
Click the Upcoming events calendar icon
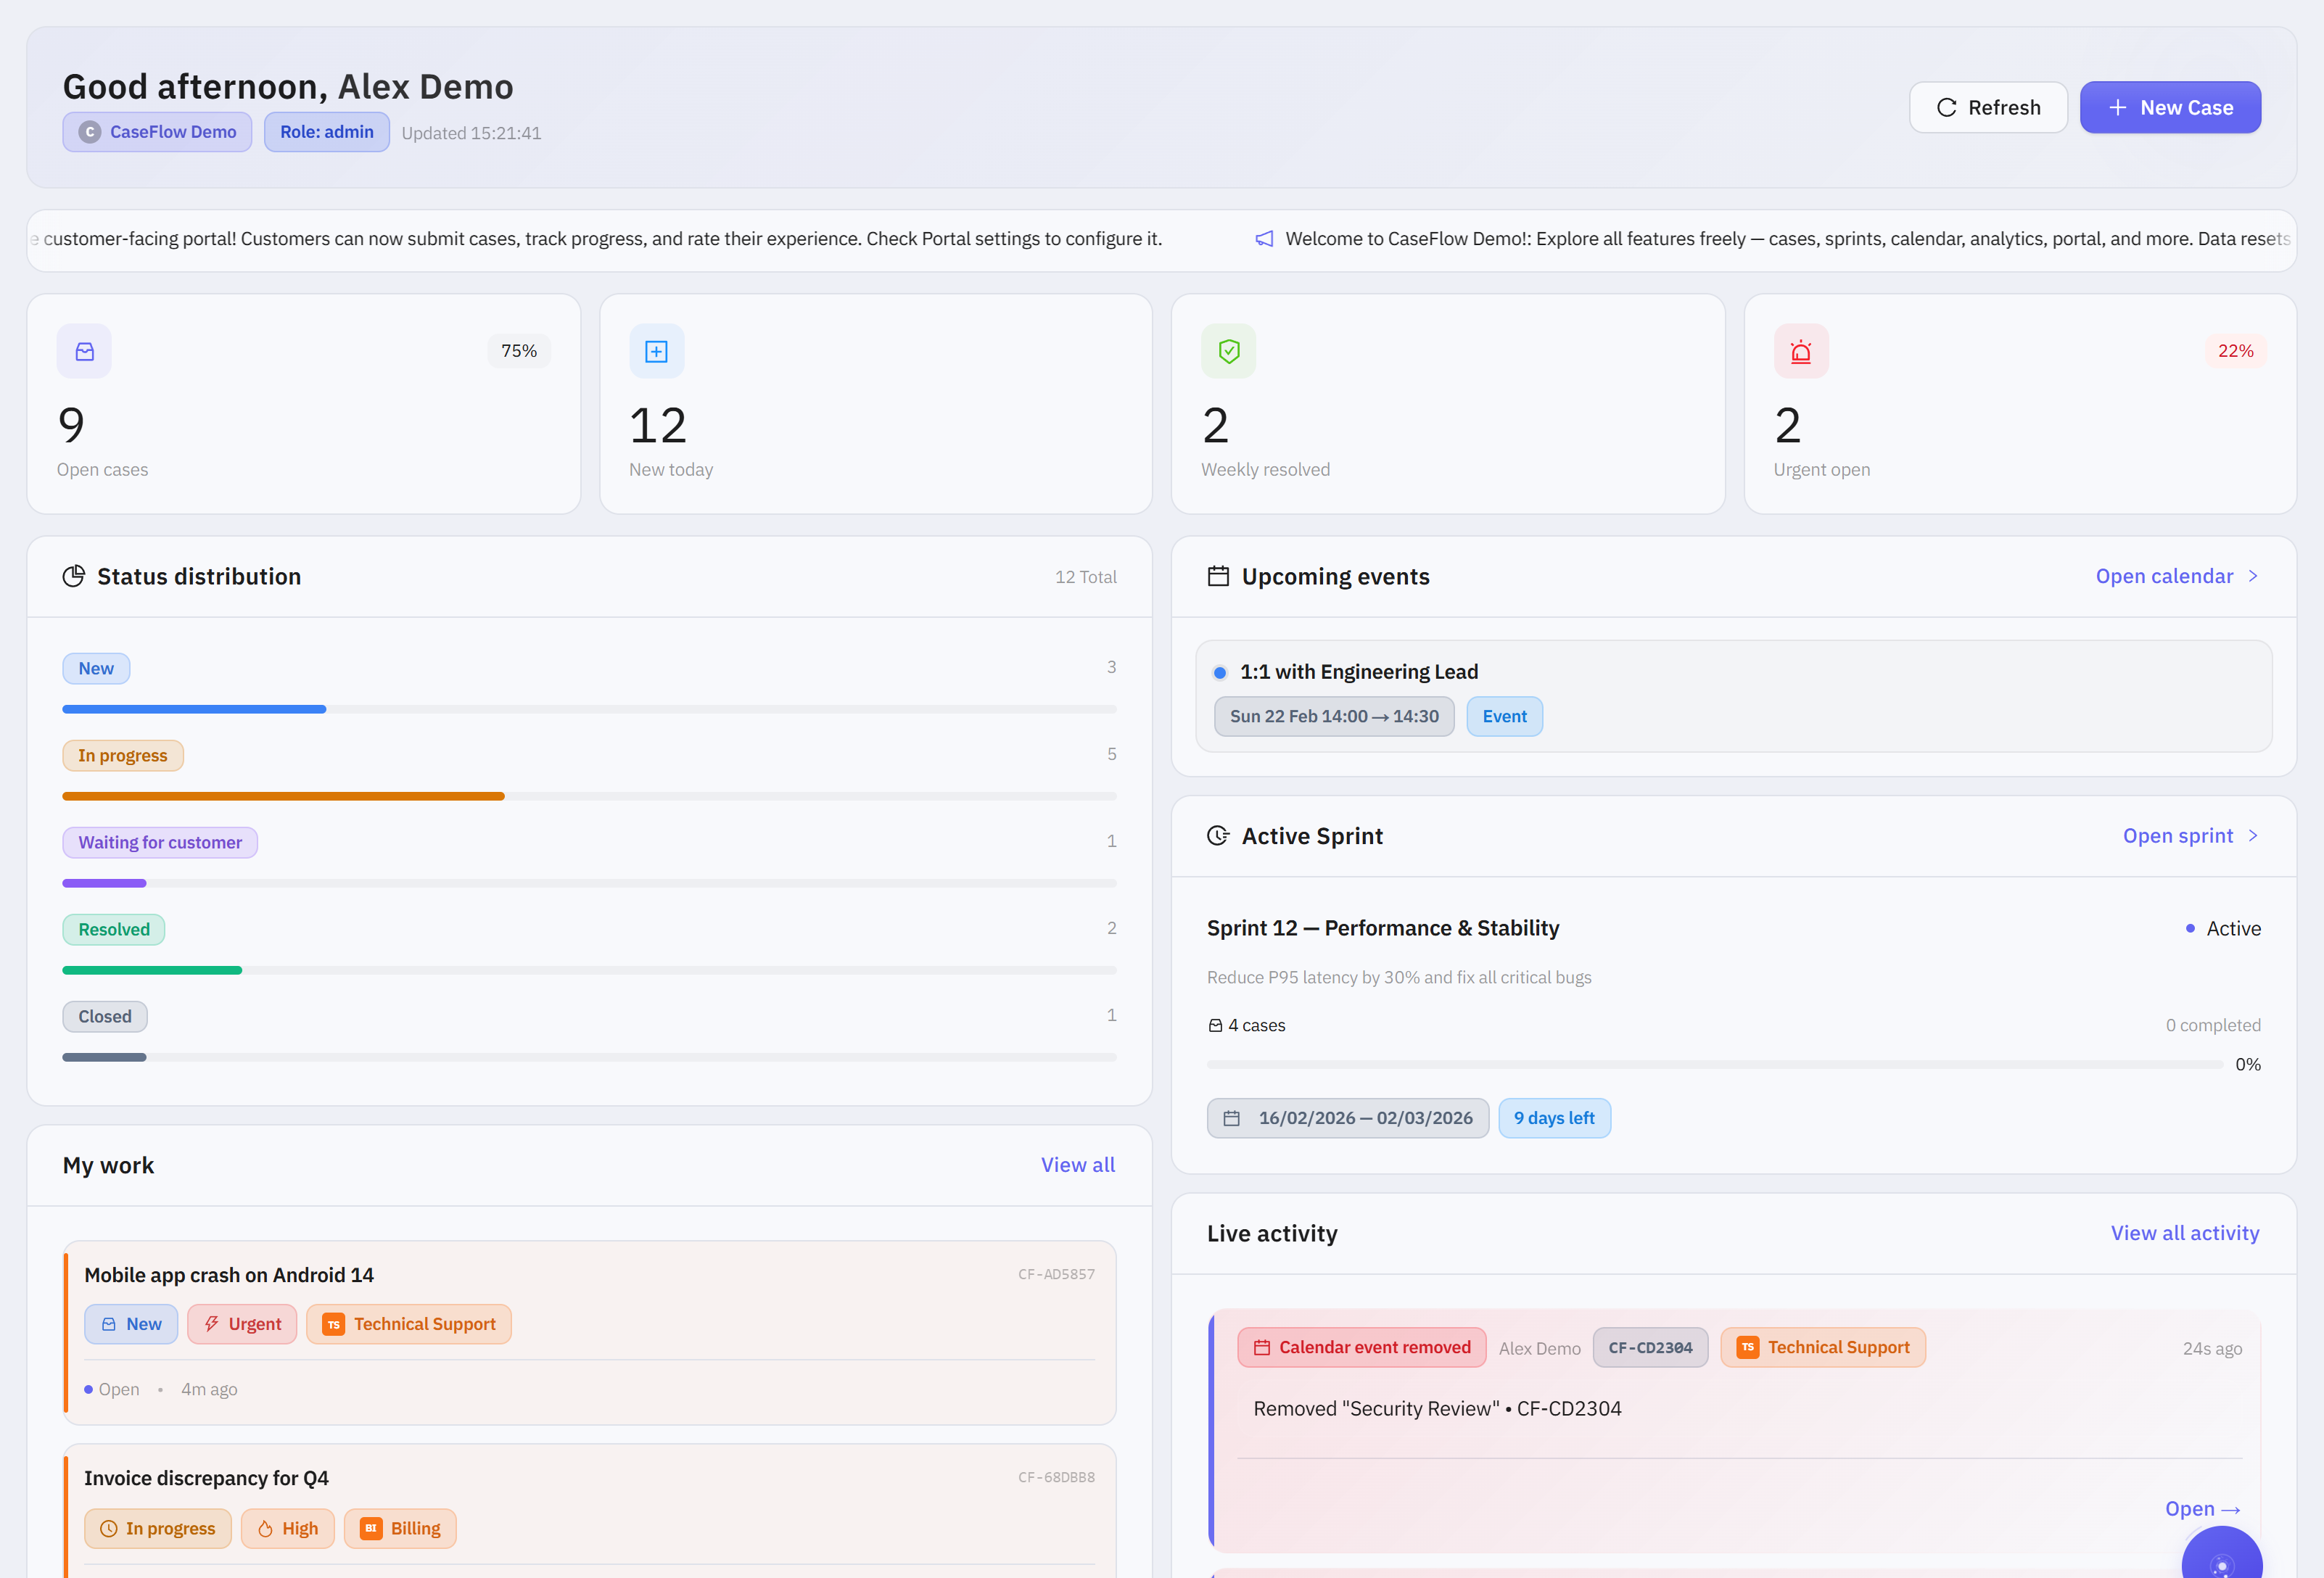pyautogui.click(x=1218, y=576)
